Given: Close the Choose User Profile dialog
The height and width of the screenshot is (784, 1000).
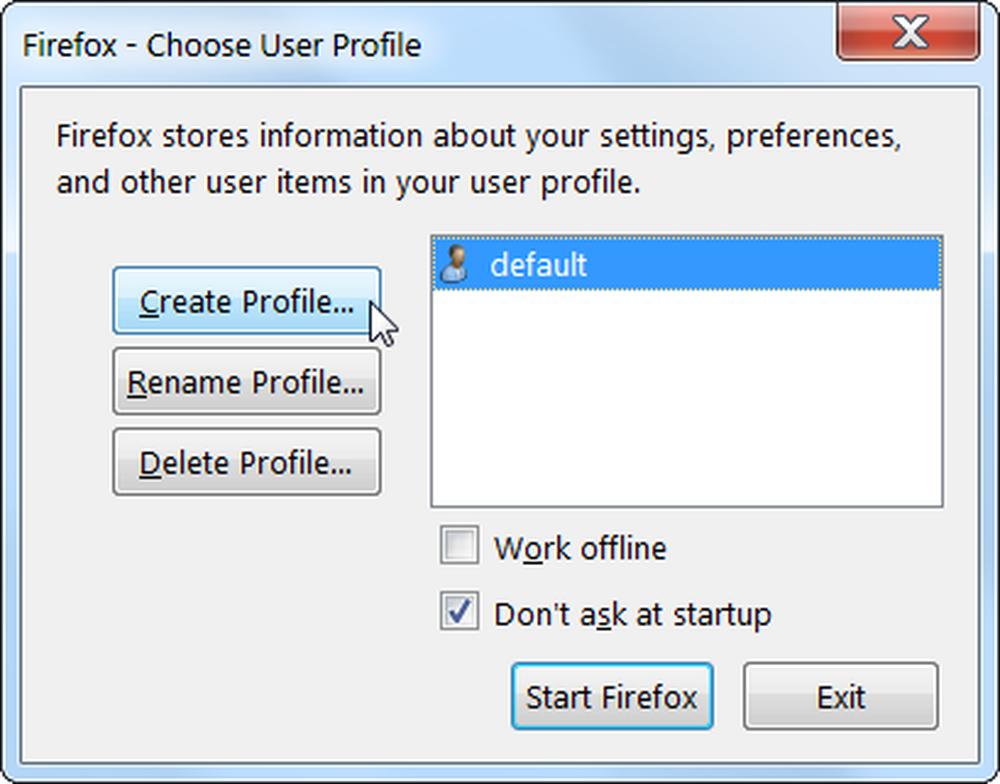Looking at the screenshot, I should 908,32.
